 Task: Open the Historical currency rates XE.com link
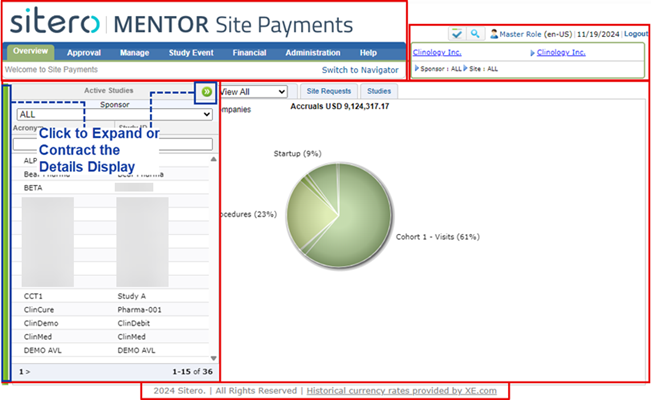401,390
